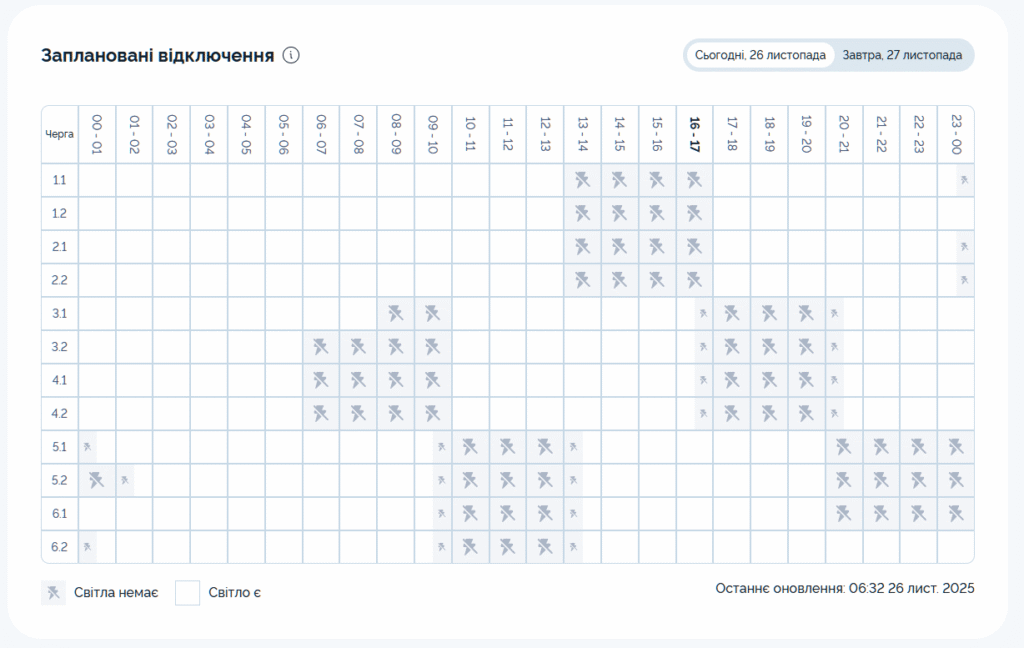Click outage icon for queue 5.1 at 20-21

(x=844, y=447)
